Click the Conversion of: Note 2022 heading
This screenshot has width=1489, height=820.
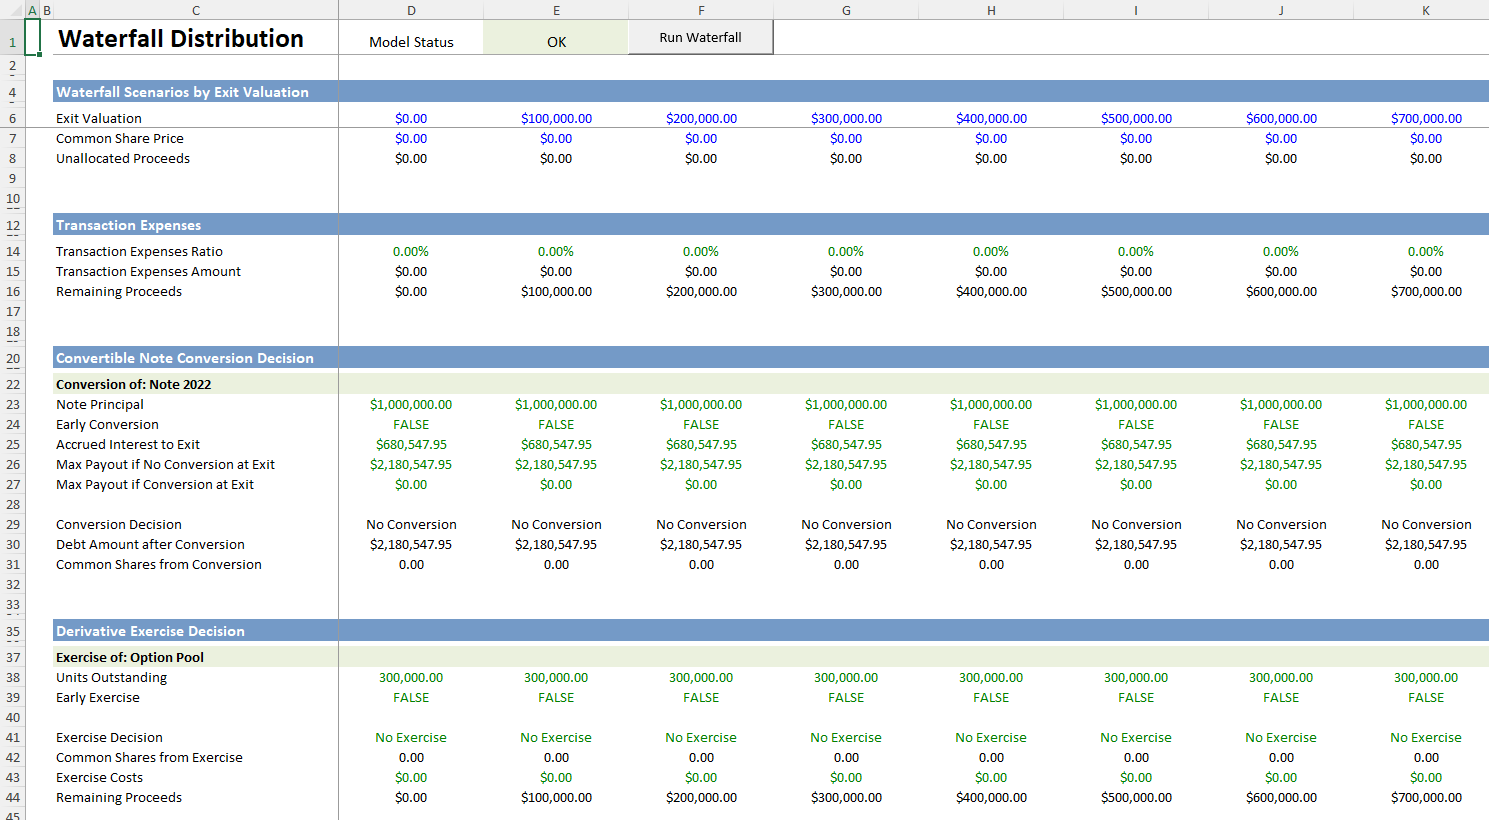click(133, 384)
